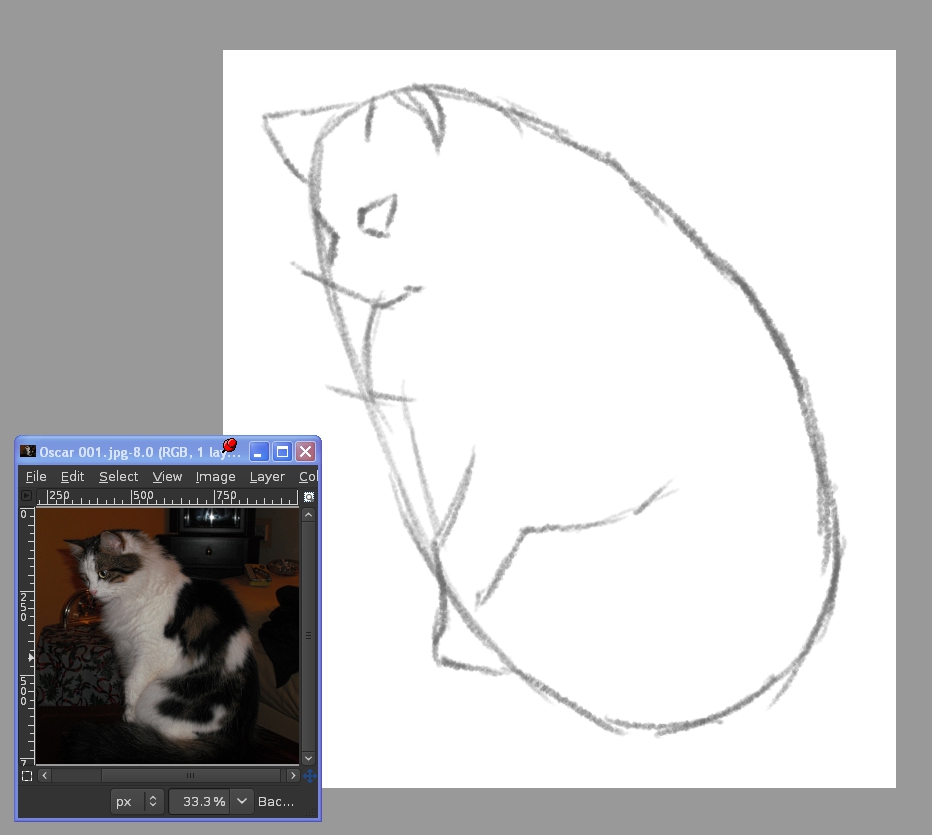This screenshot has height=835, width=932.
Task: Open the px unit dropdown
Action: click(137, 801)
